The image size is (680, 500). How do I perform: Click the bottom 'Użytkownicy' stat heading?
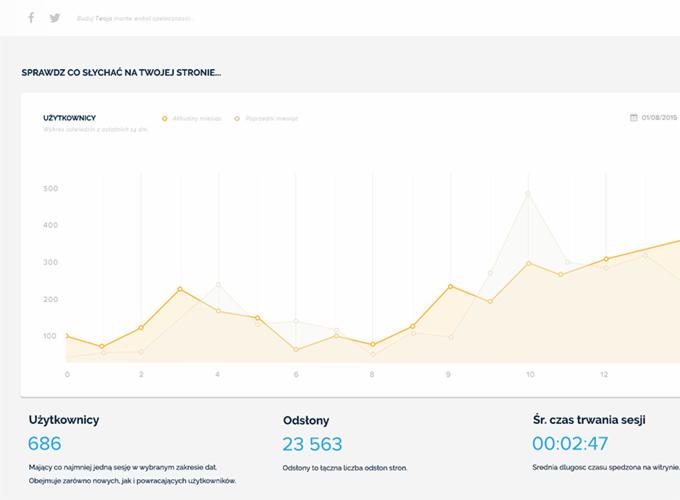(x=63, y=420)
